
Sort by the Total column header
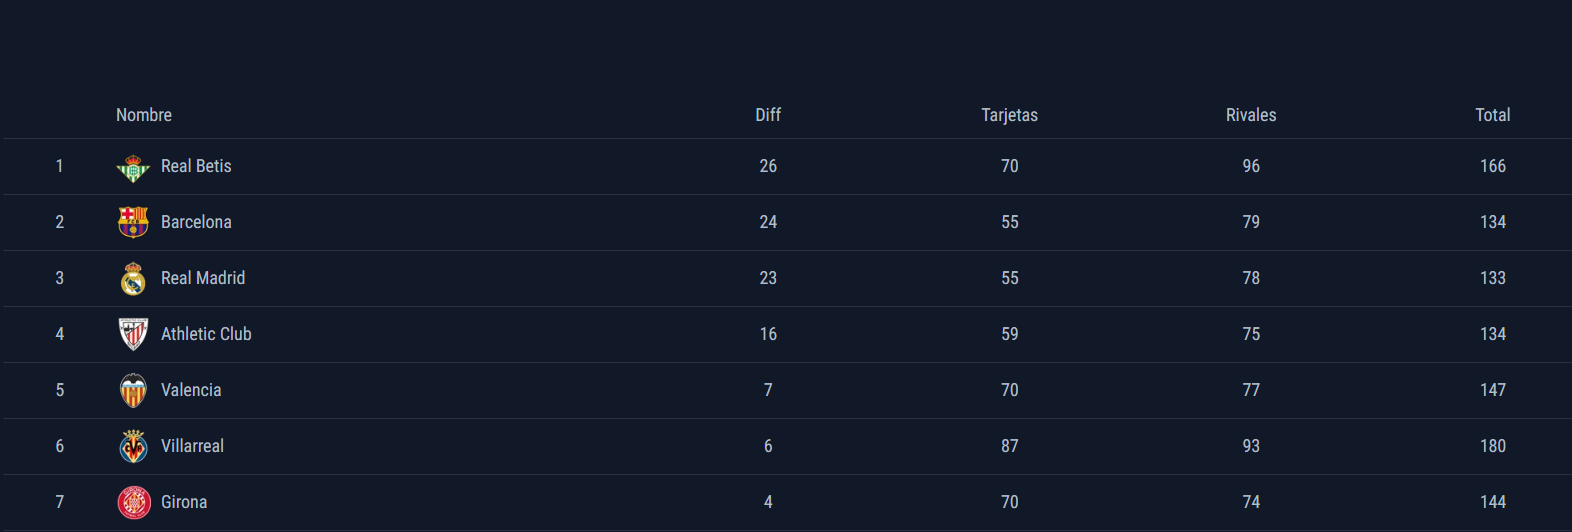pyautogui.click(x=1492, y=115)
